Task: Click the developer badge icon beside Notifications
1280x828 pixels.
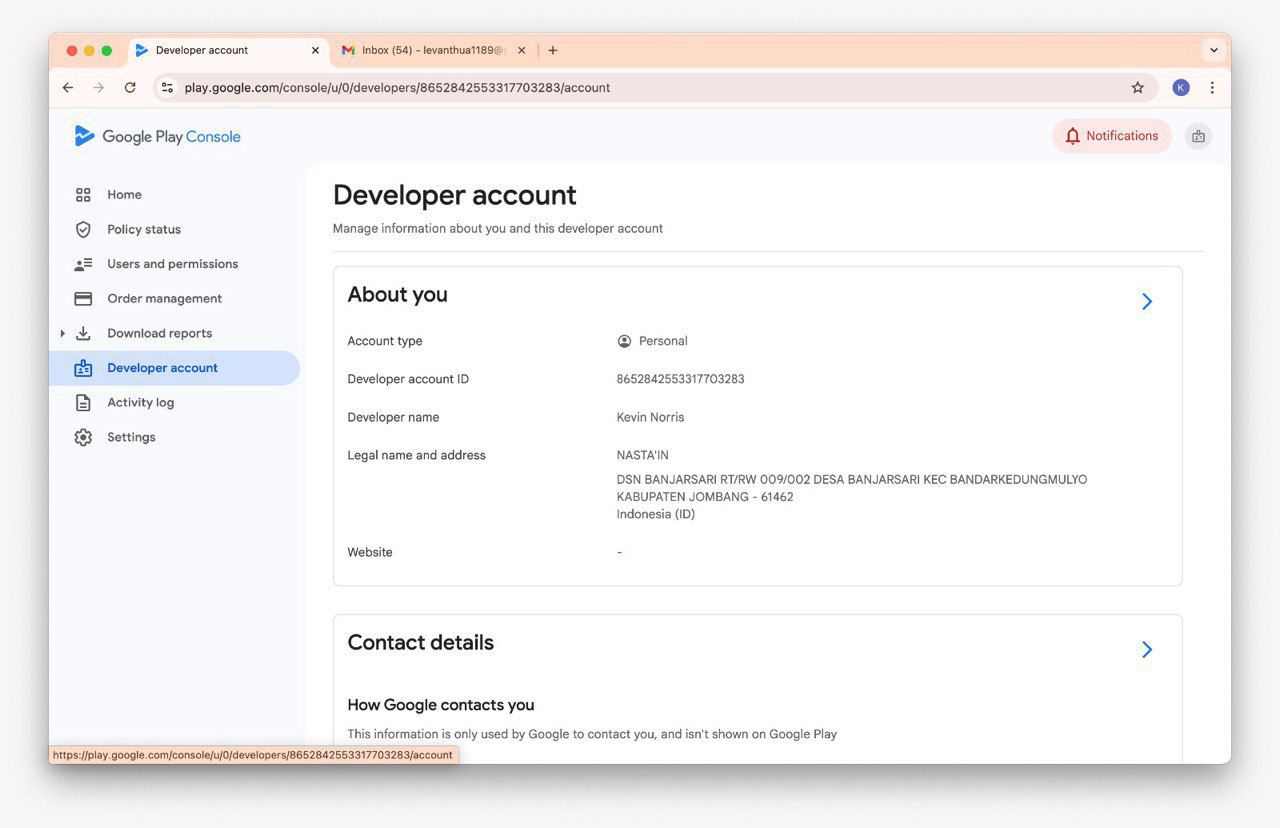Action: [x=1198, y=136]
